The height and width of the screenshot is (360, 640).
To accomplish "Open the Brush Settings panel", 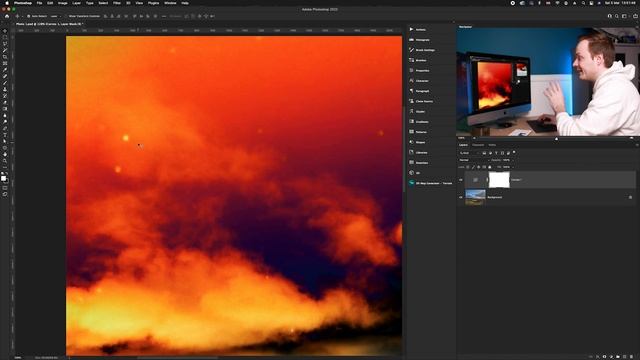I will [422, 50].
